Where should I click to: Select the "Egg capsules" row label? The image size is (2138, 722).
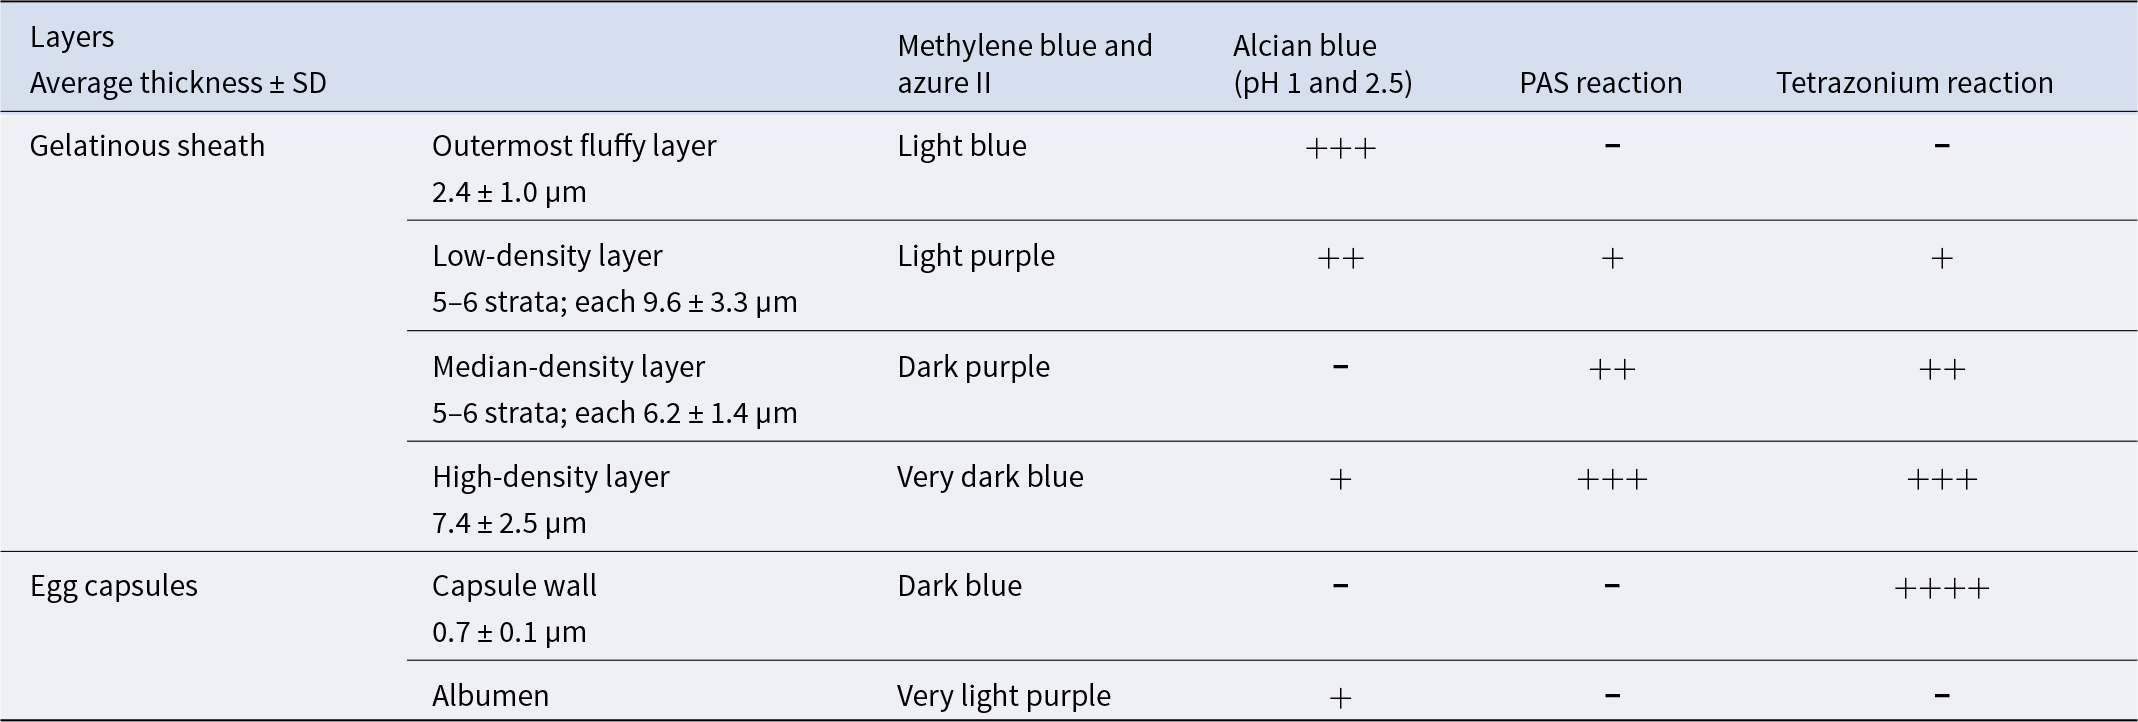pyautogui.click(x=114, y=586)
